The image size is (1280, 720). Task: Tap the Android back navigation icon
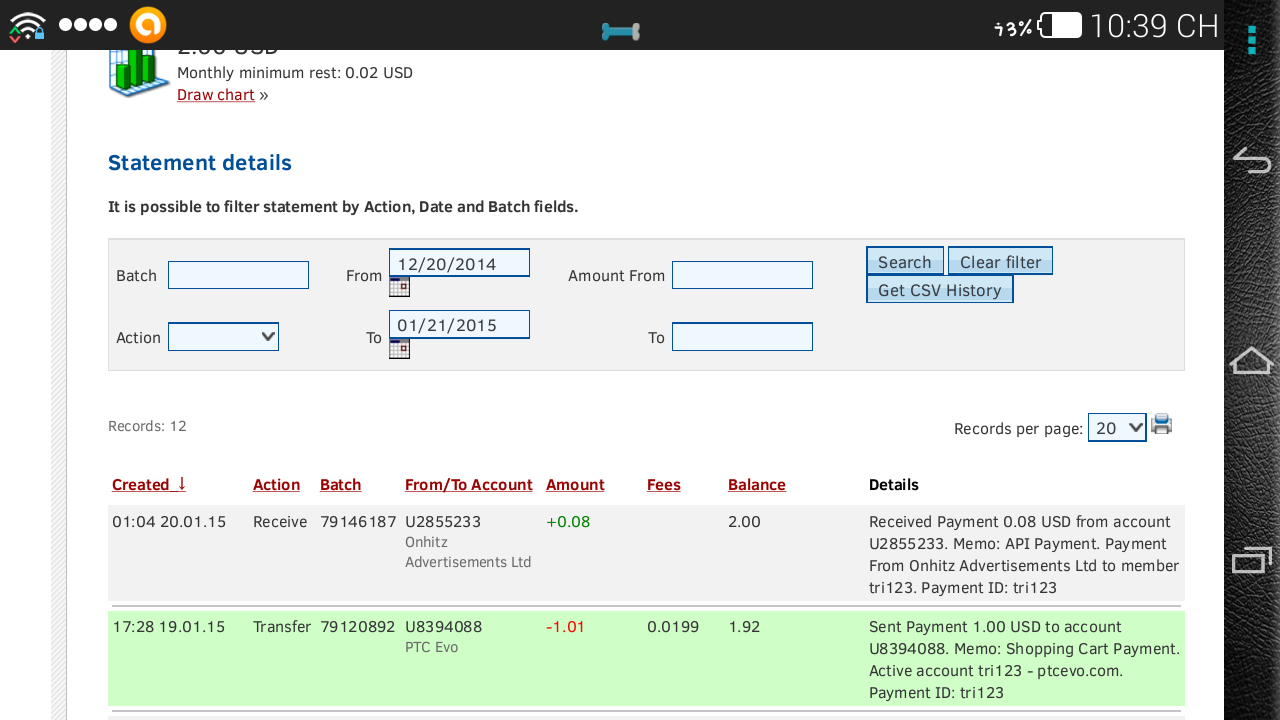1251,161
